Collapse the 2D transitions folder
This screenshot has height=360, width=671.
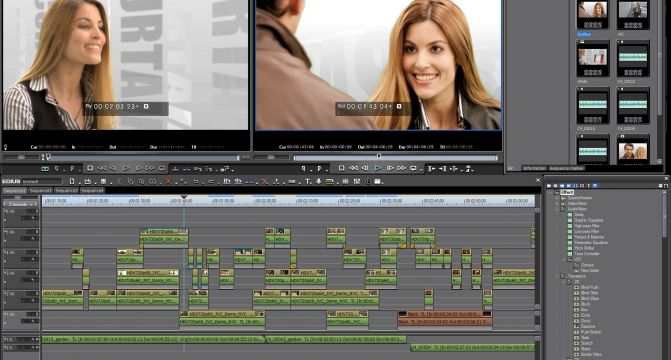coord(564,282)
